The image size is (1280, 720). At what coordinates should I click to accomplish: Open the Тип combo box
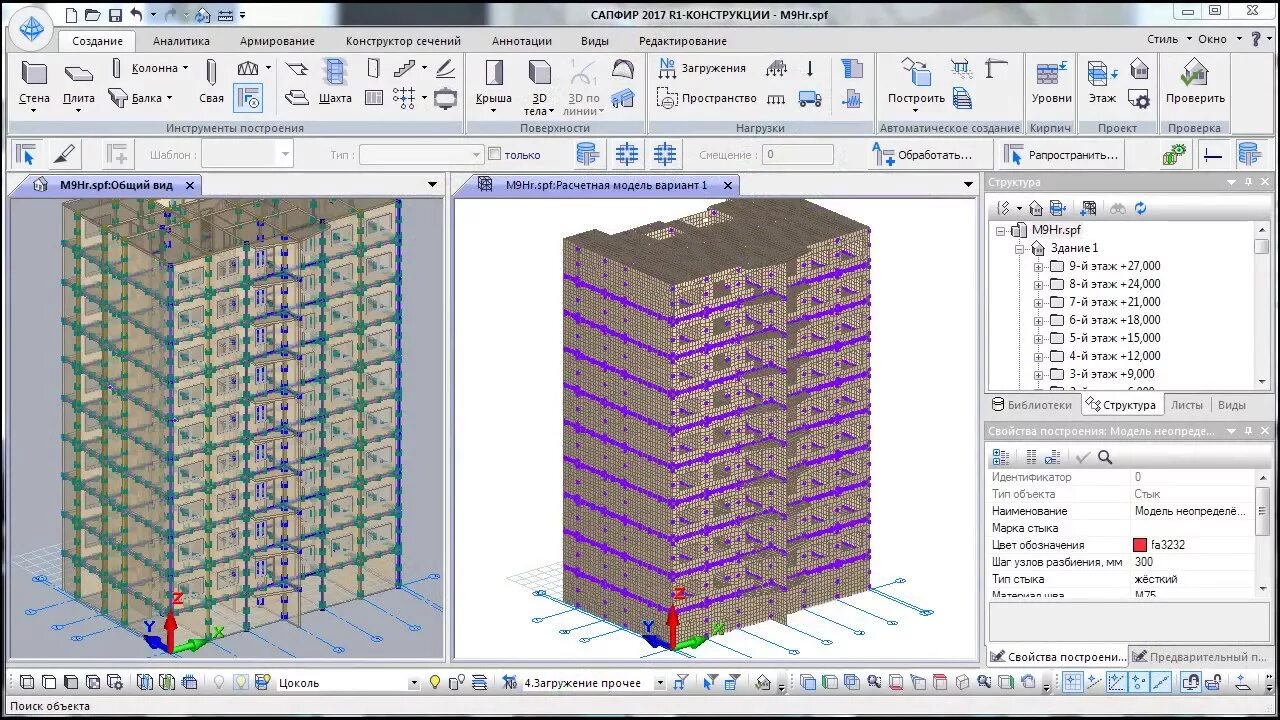click(x=422, y=154)
